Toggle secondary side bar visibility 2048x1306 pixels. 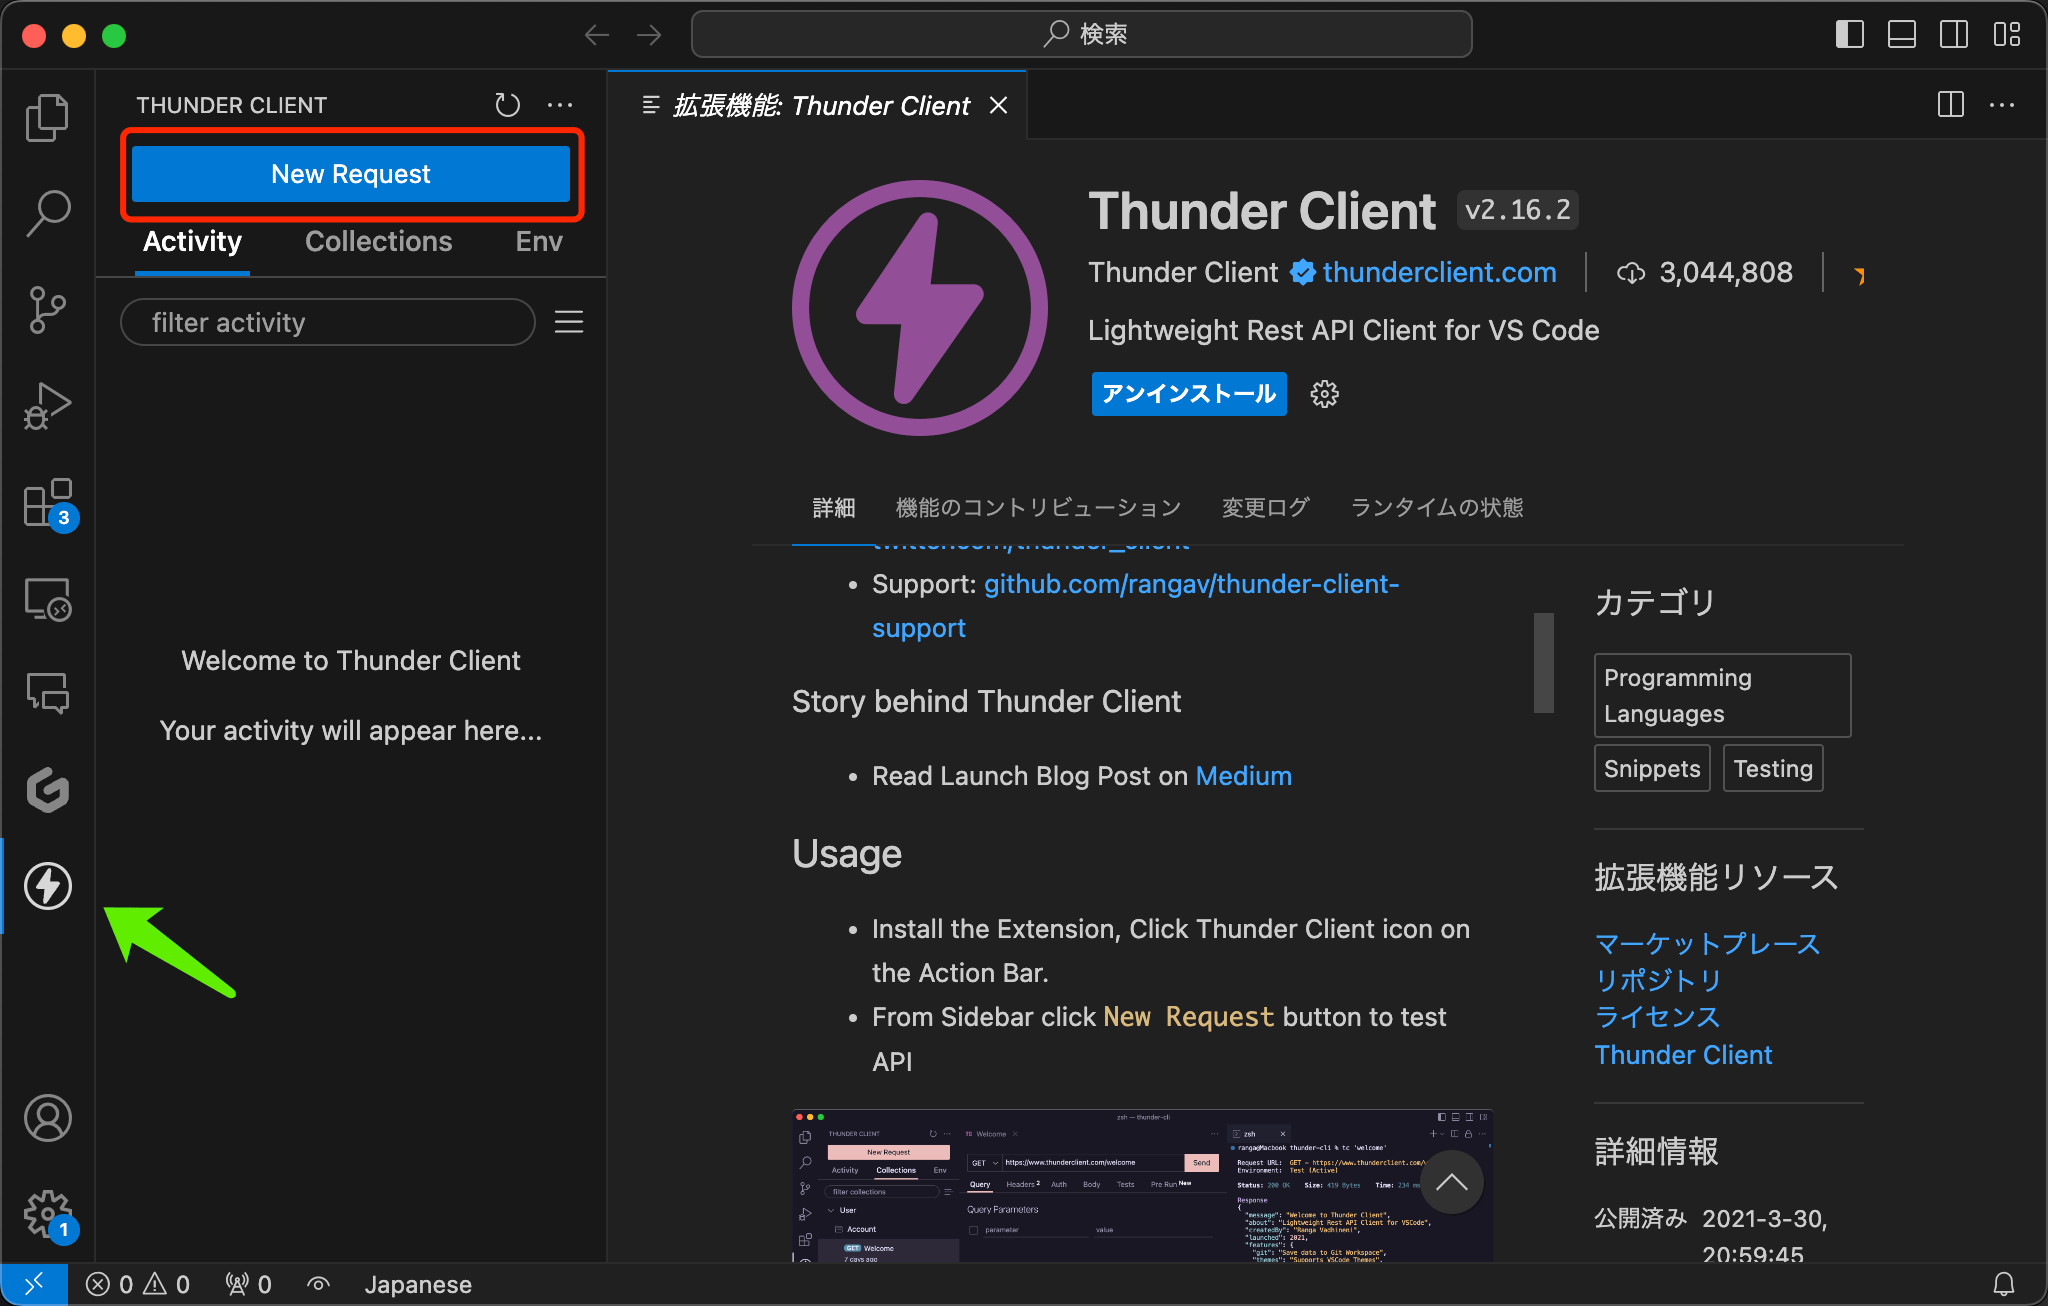point(1954,35)
